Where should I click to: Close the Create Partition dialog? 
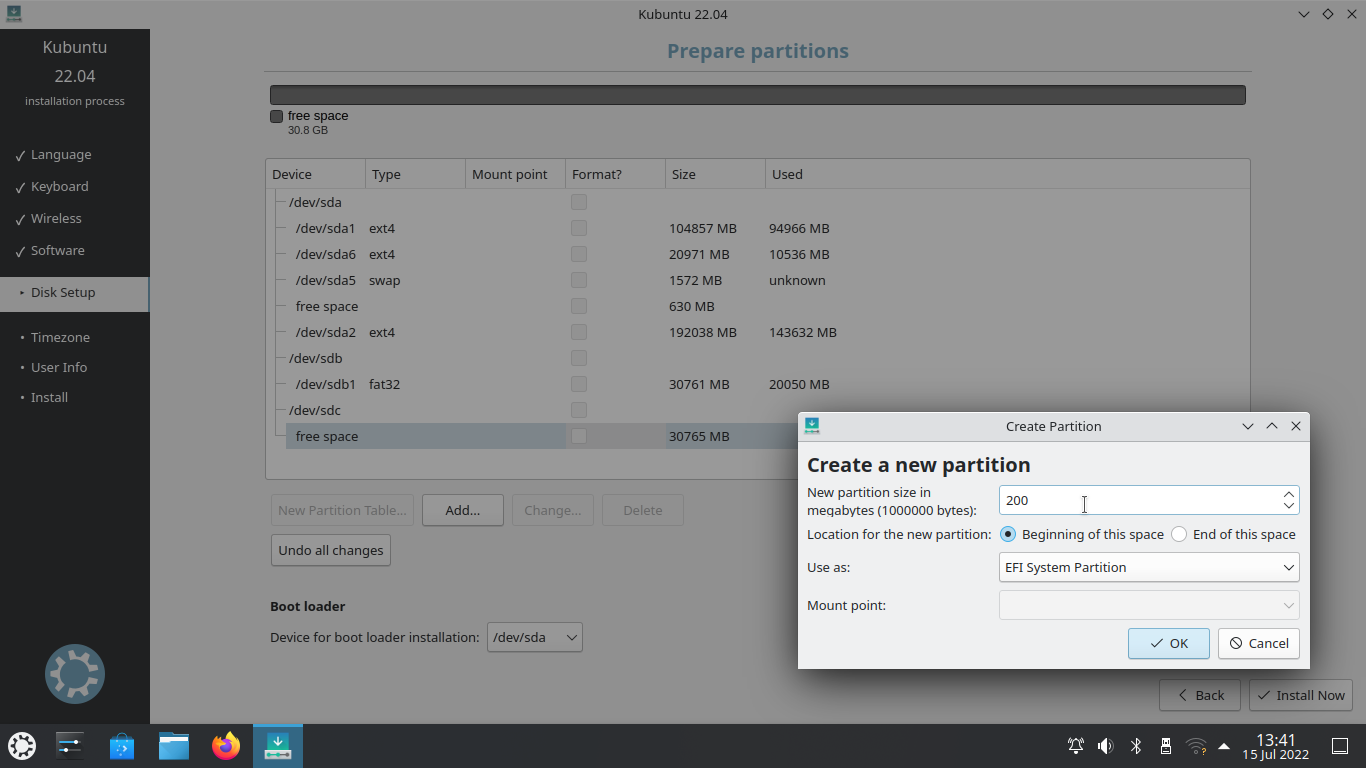click(1296, 426)
